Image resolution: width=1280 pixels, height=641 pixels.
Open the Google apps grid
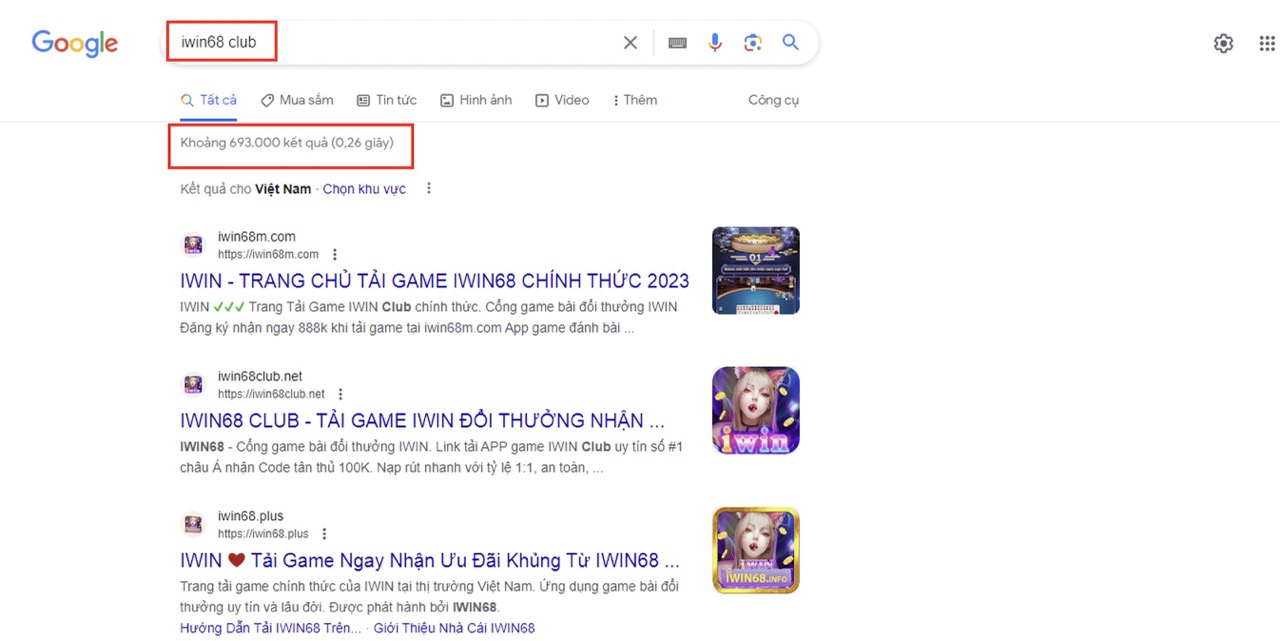point(1267,43)
